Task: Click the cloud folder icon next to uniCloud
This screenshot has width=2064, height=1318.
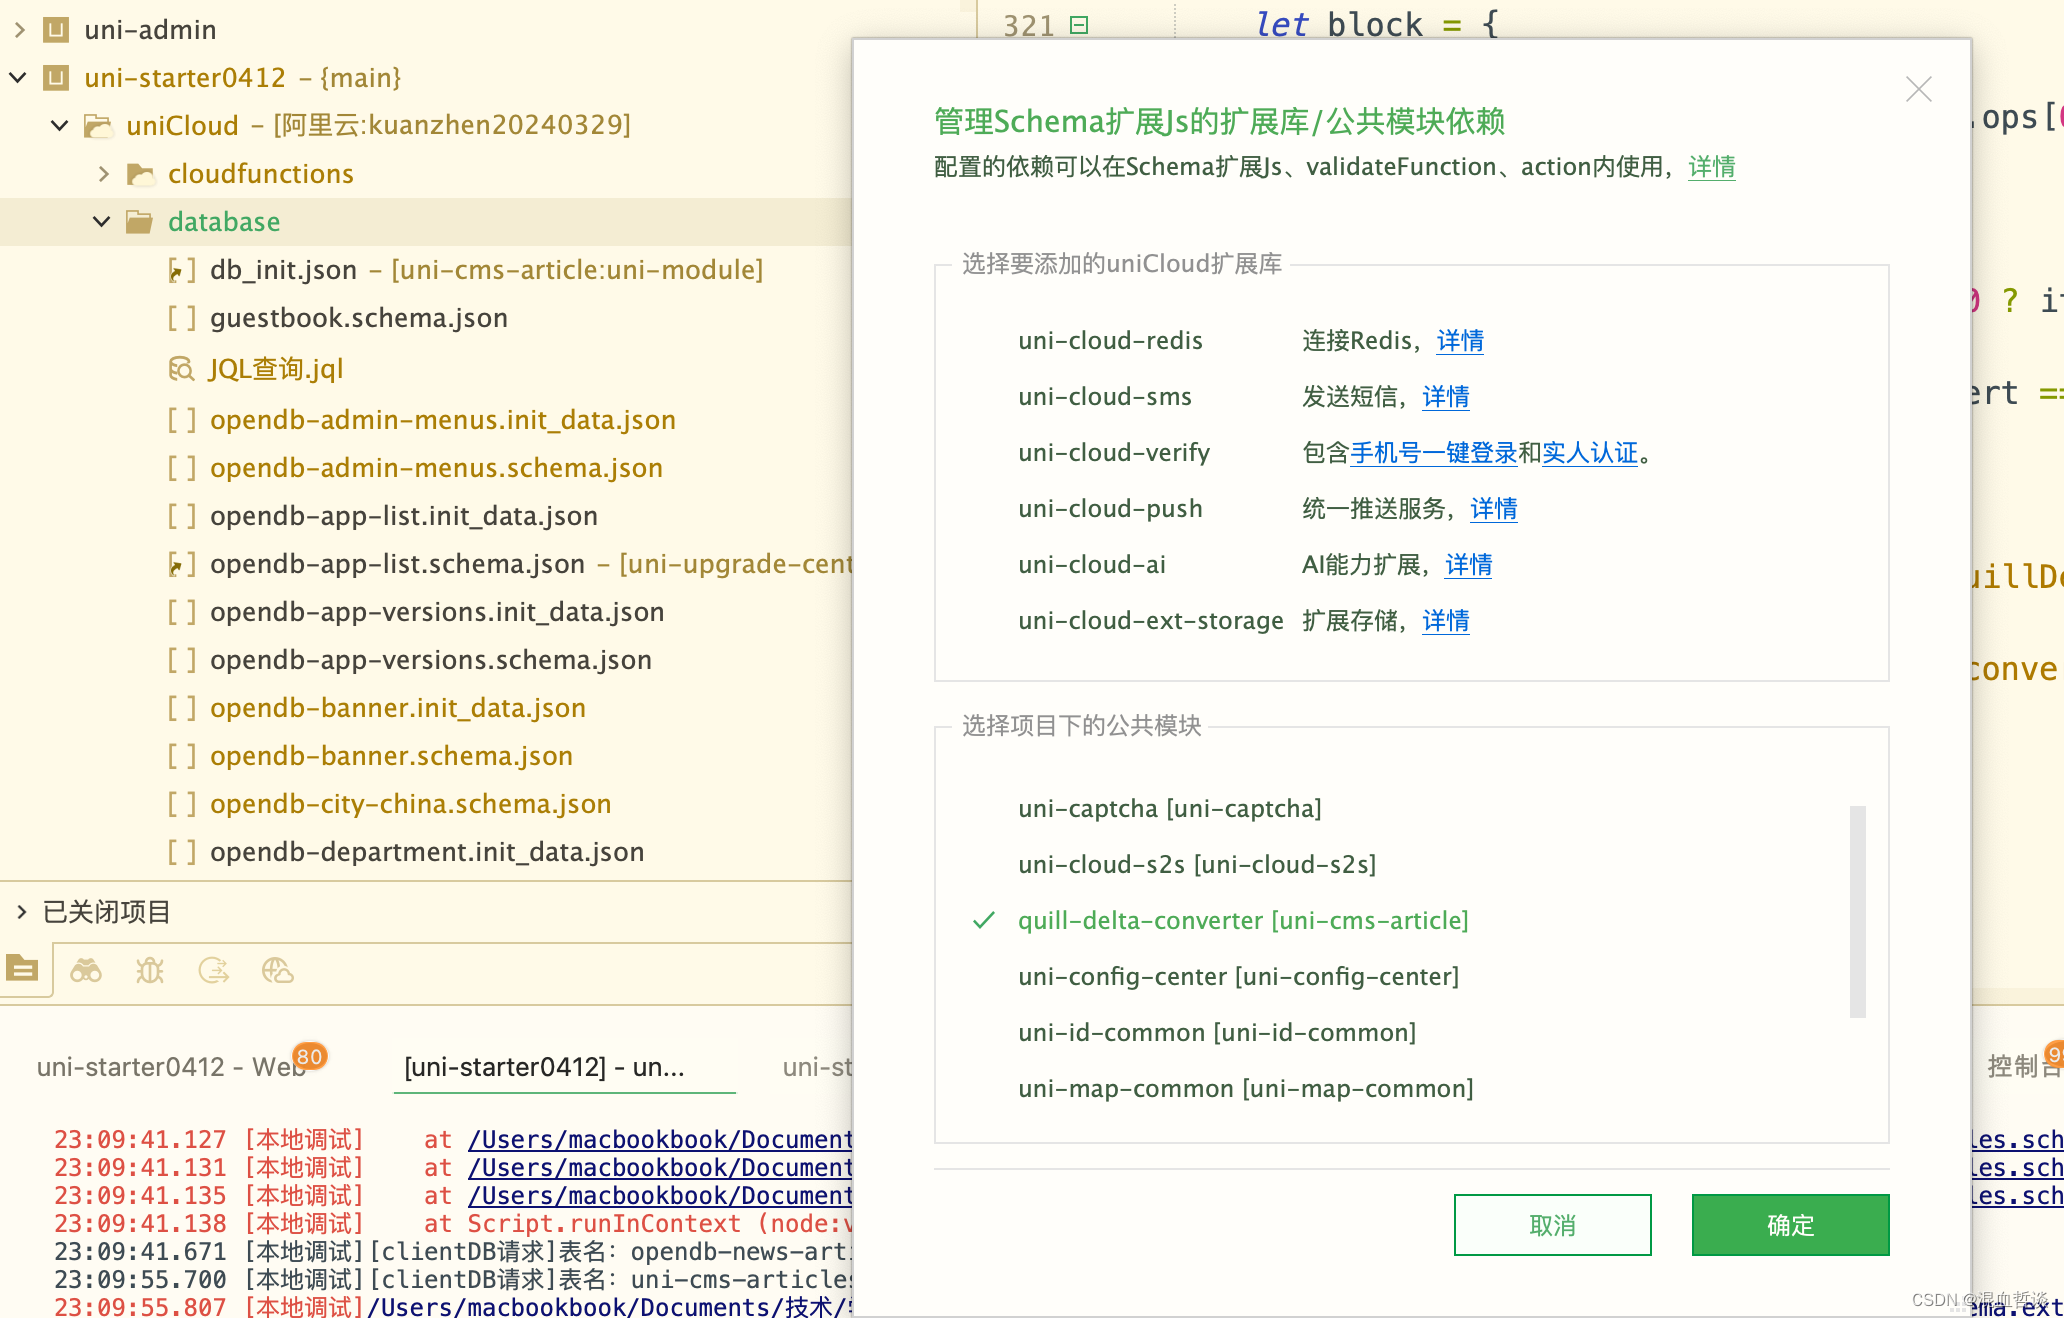Action: coord(98,125)
